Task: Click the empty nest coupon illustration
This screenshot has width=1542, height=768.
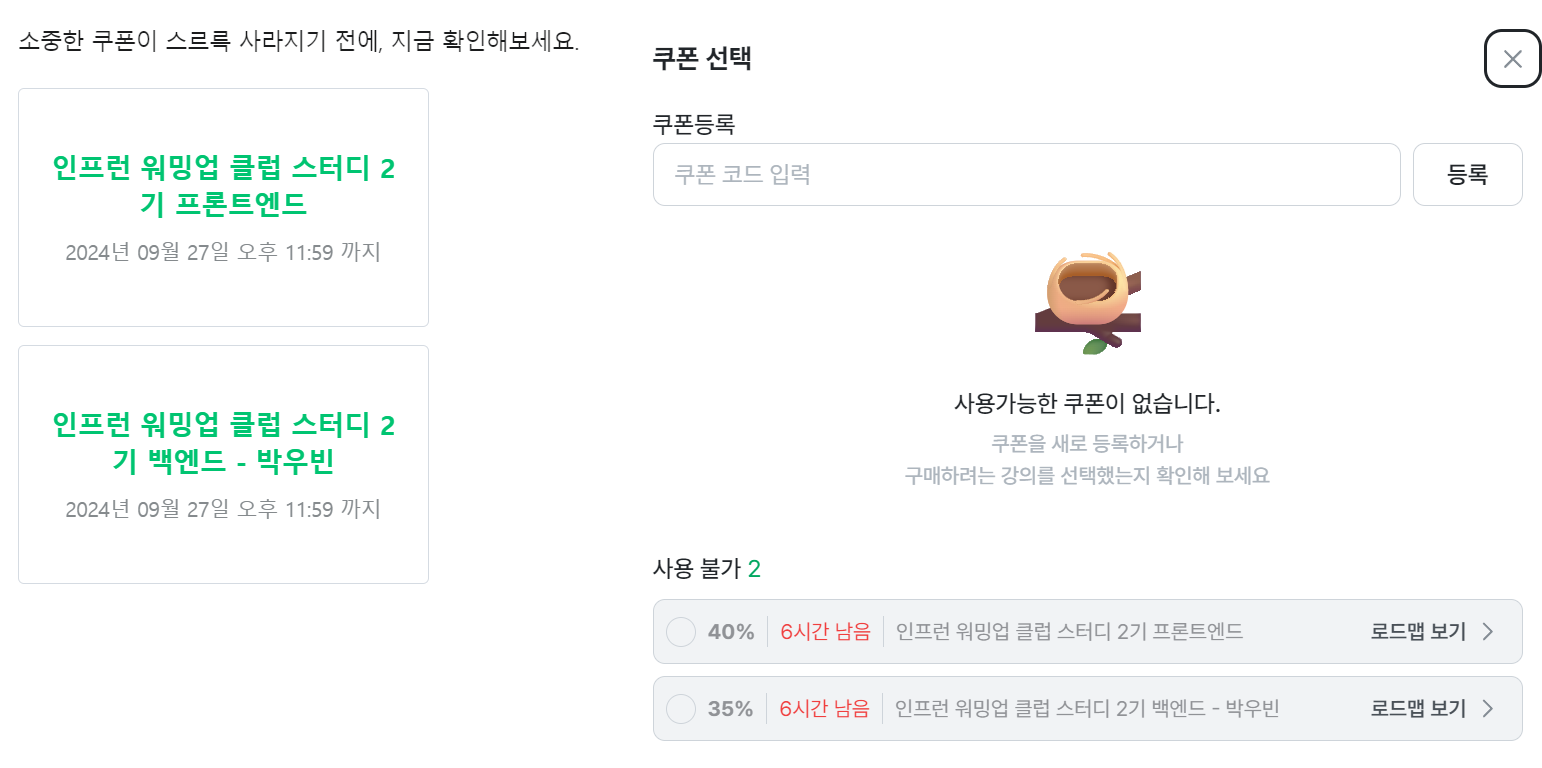Action: tap(1087, 302)
